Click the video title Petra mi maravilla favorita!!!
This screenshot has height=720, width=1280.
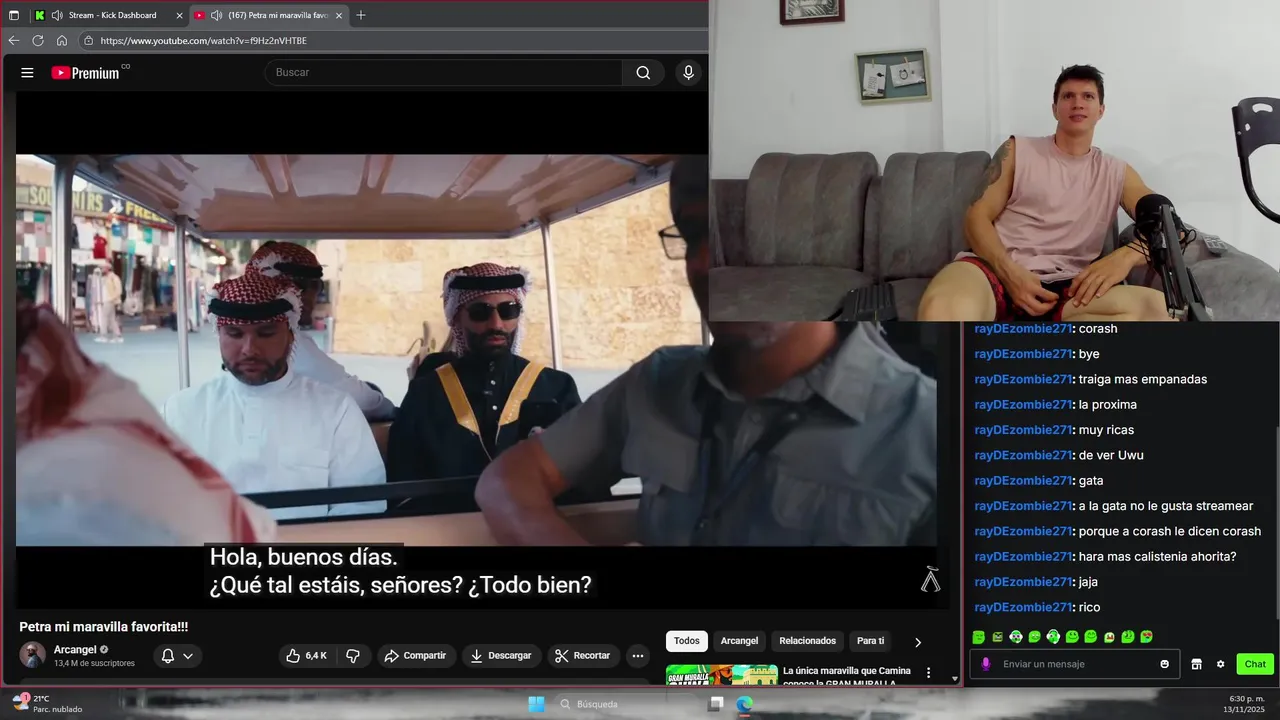pyautogui.click(x=104, y=627)
